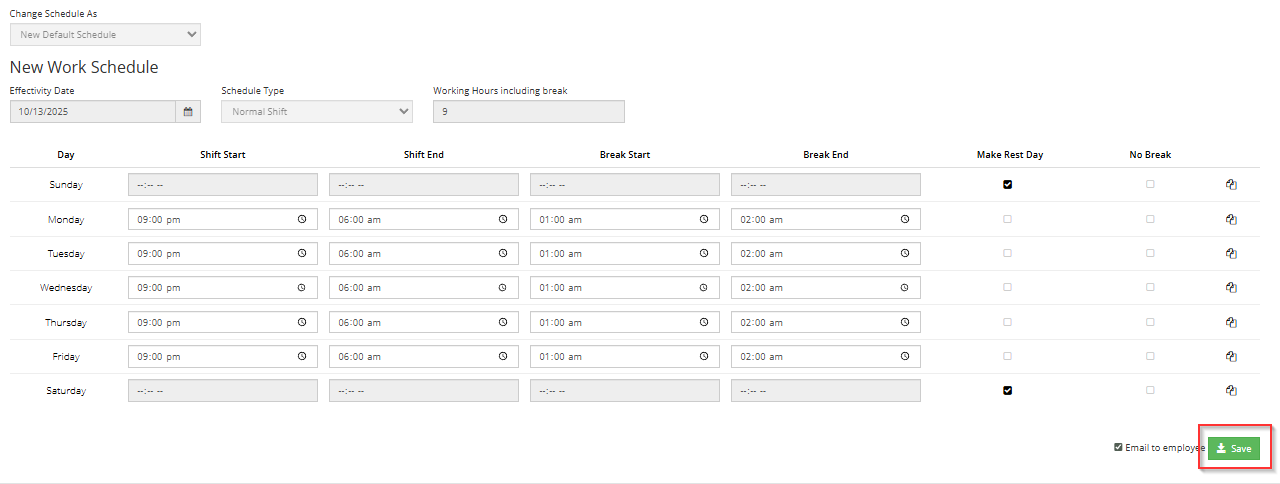
Task: Click the Working Hours including break field
Action: (x=528, y=112)
